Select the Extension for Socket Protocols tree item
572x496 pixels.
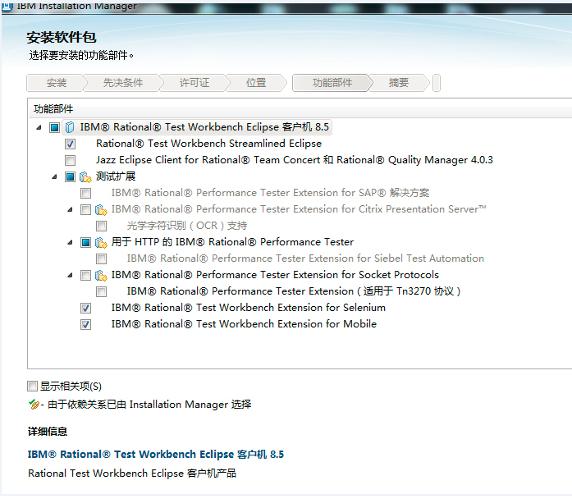[x=275, y=275]
